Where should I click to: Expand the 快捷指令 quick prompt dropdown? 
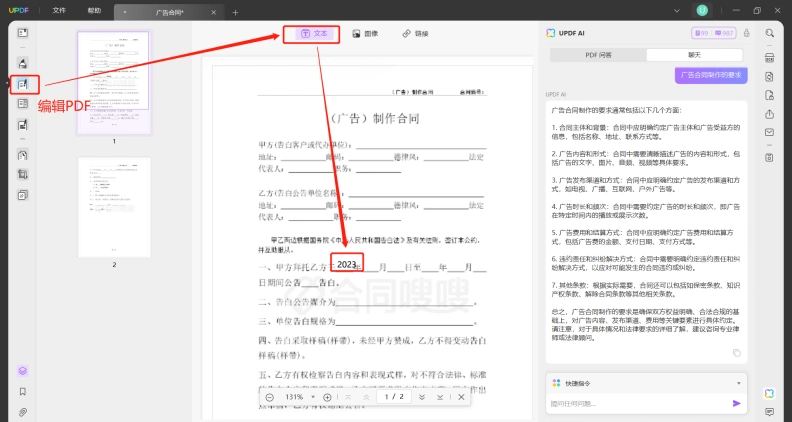tap(738, 383)
